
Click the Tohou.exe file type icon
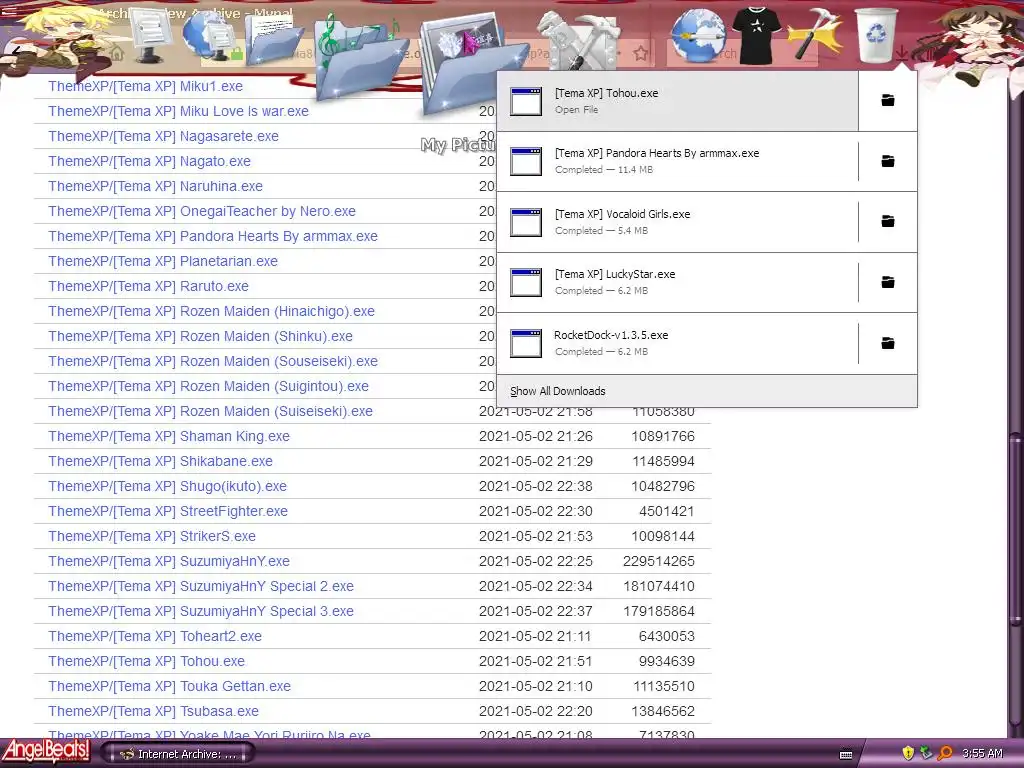click(x=526, y=101)
